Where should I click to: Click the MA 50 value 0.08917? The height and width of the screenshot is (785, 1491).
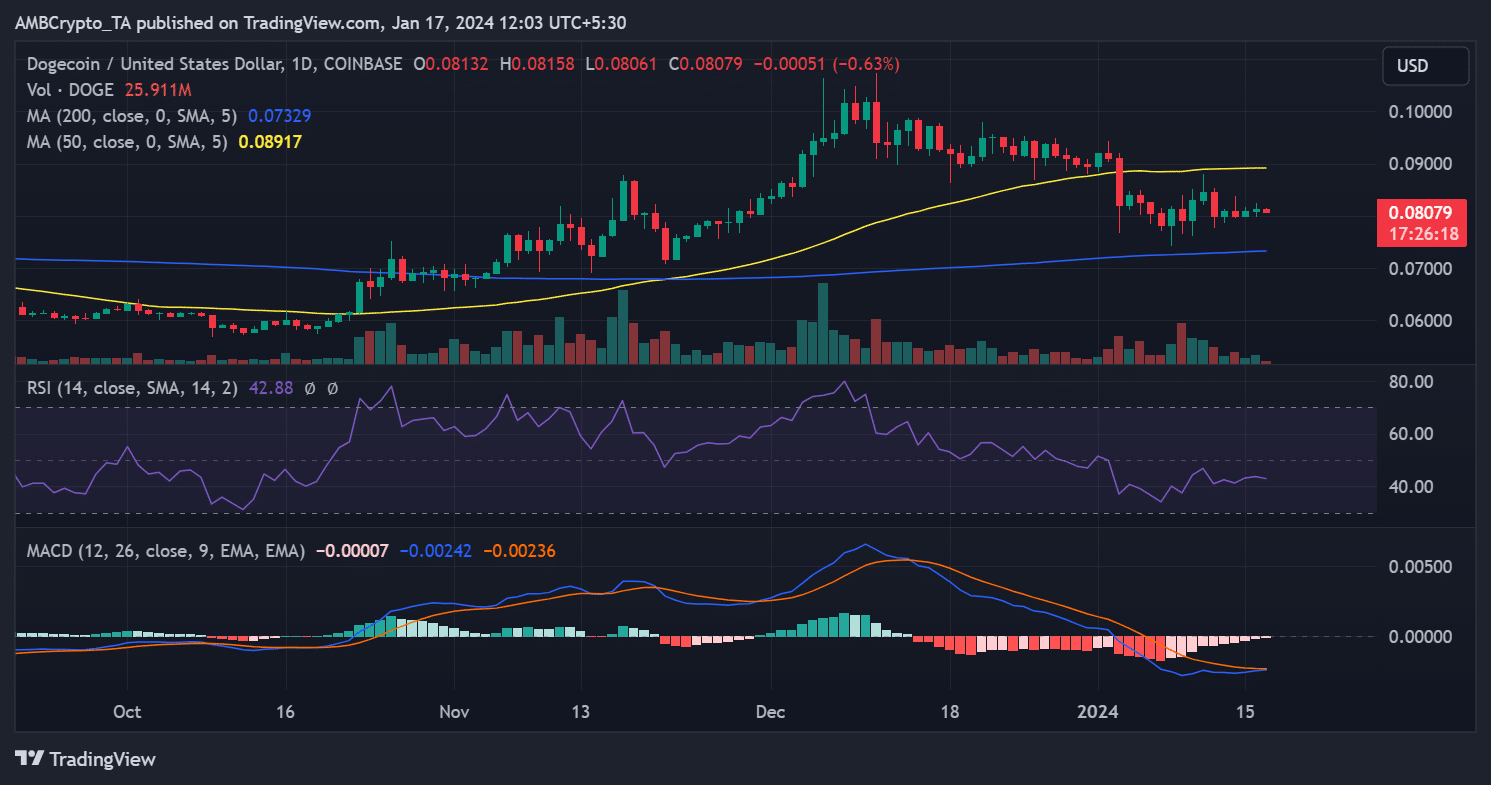(x=270, y=142)
